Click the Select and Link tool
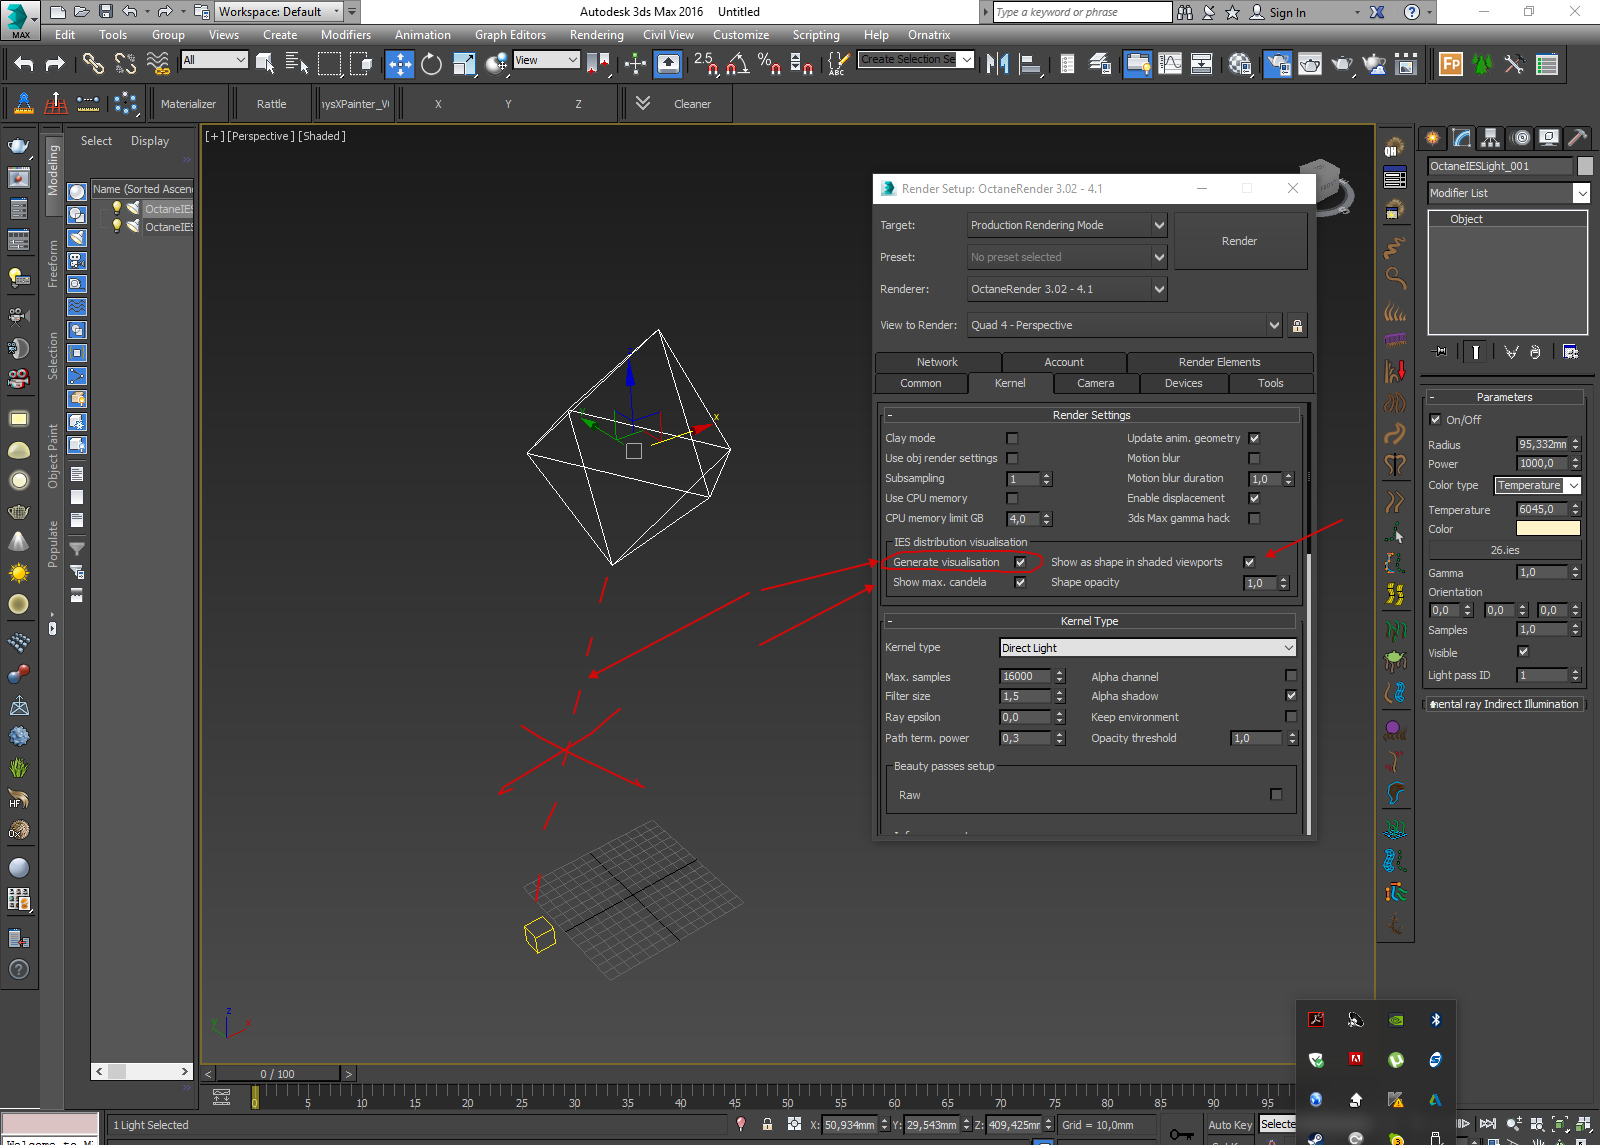Viewport: 1600px width, 1145px height. click(x=93, y=64)
